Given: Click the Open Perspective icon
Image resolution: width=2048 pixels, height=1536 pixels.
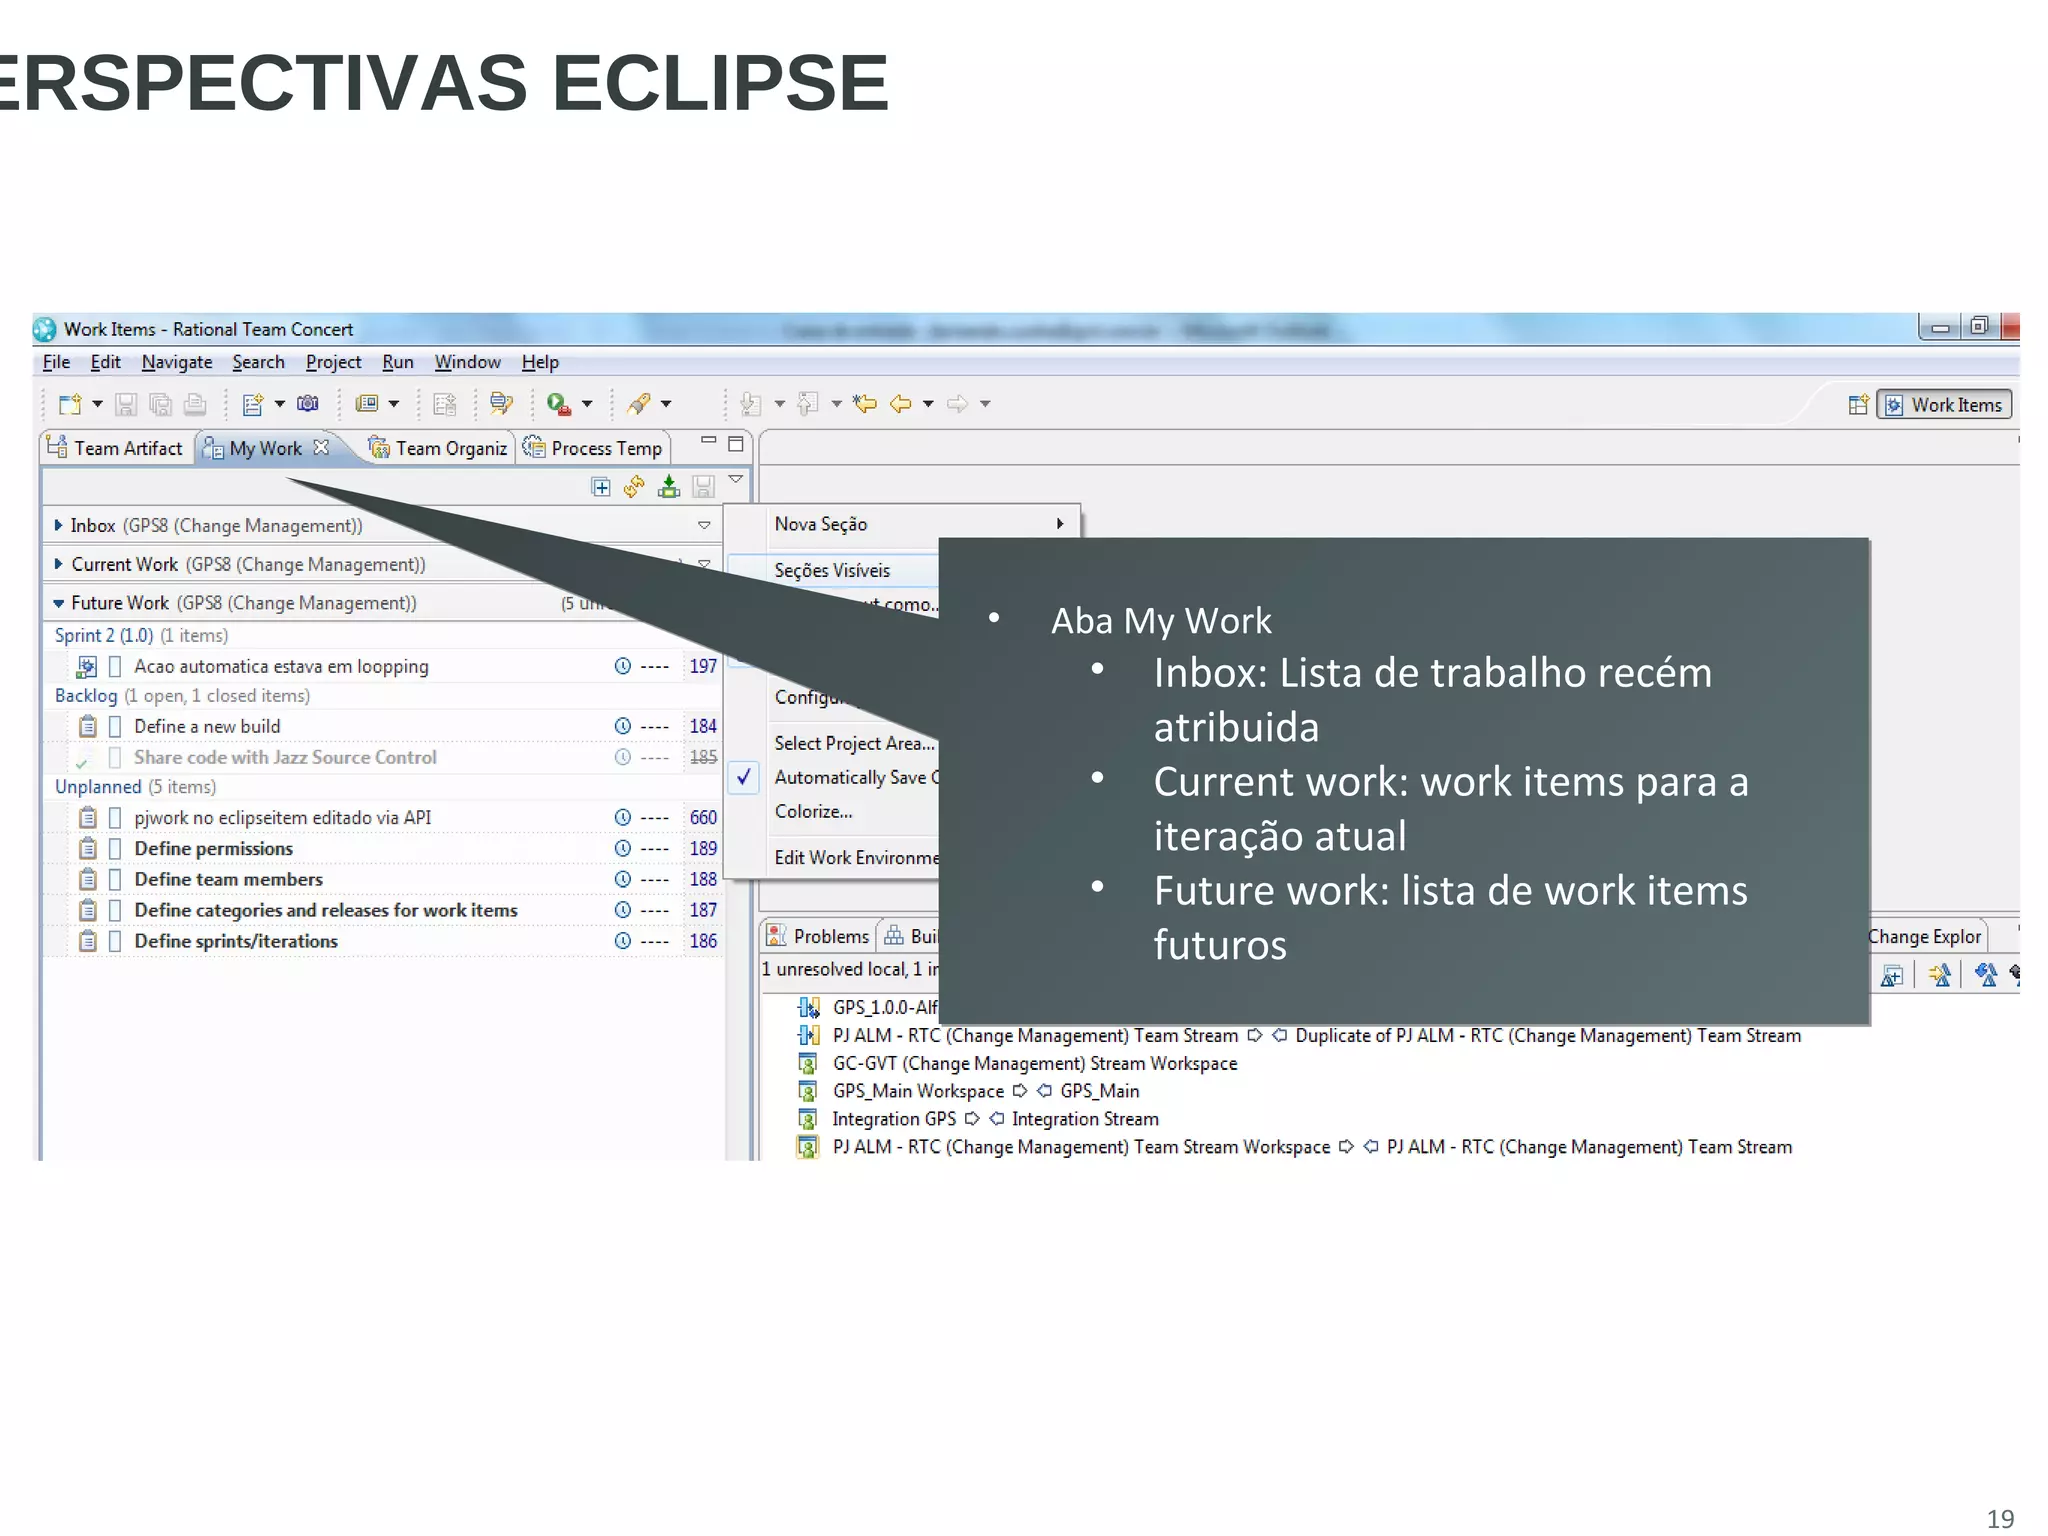Looking at the screenshot, I should pyautogui.click(x=1858, y=405).
